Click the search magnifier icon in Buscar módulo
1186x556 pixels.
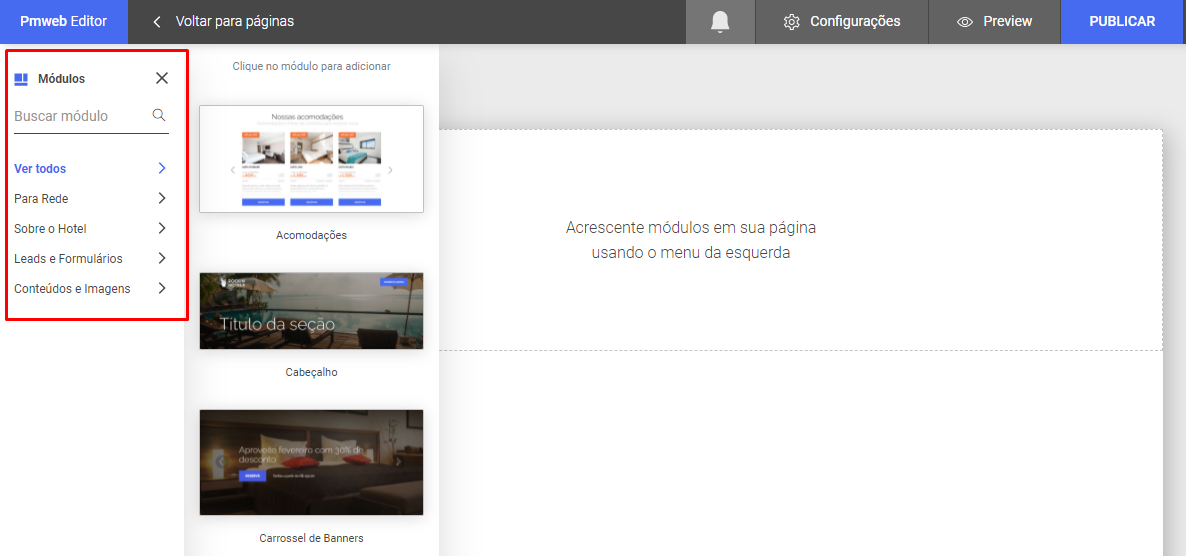[159, 115]
